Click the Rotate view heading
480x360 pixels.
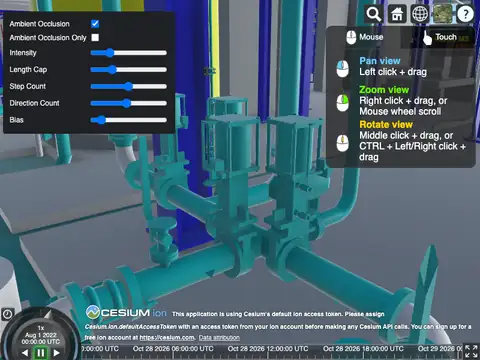pyautogui.click(x=386, y=125)
